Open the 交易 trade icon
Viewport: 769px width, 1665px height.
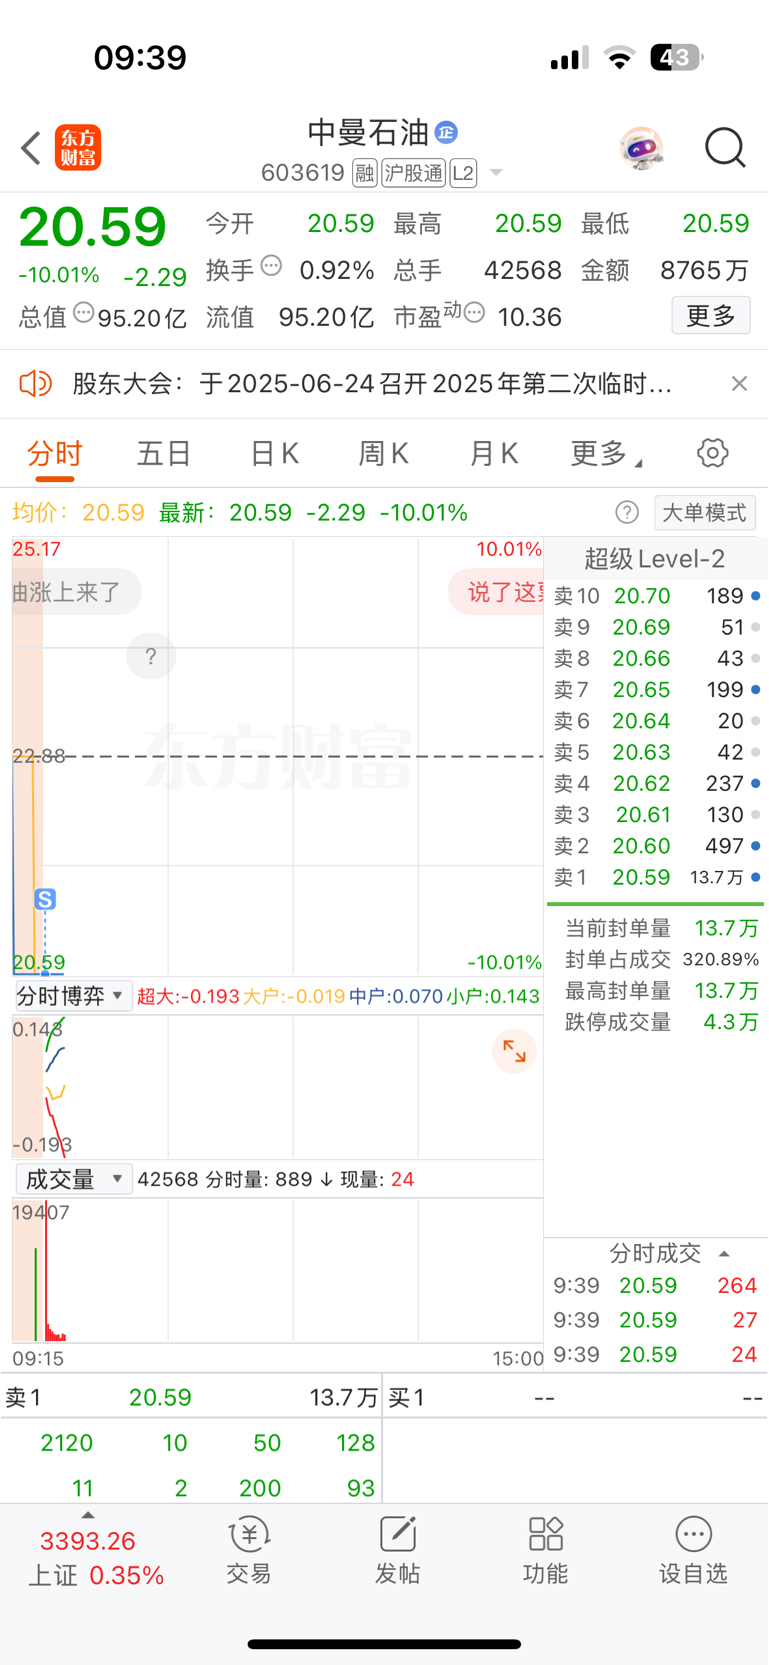249,1550
